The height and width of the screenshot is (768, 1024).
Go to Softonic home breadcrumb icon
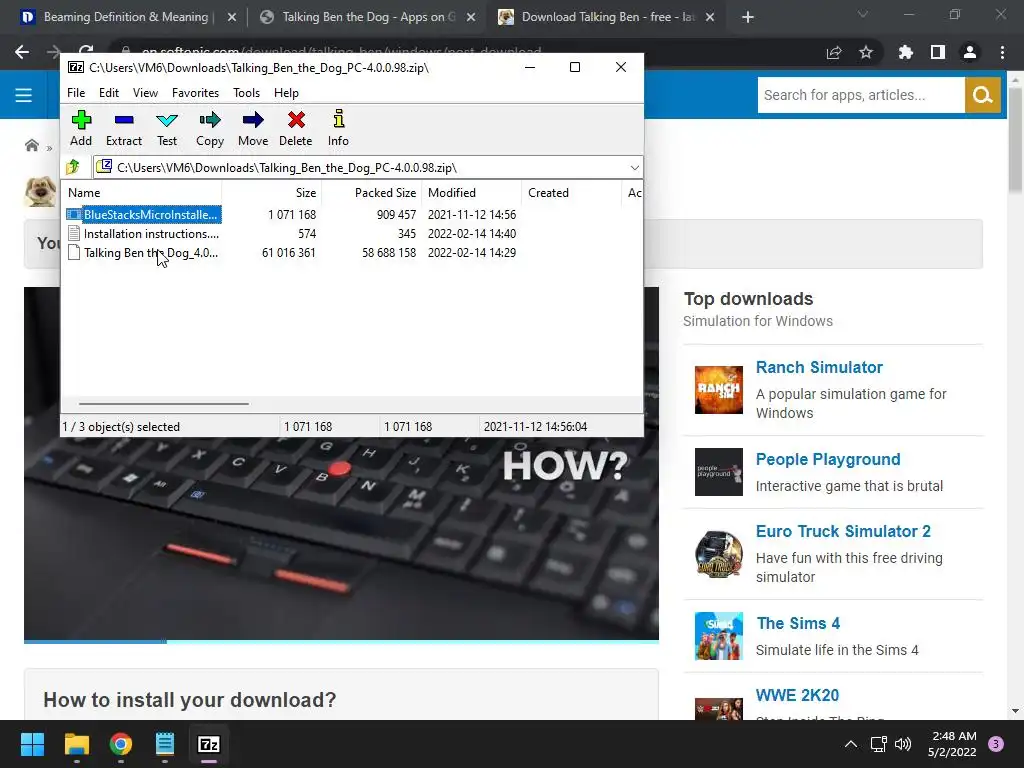coord(31,145)
